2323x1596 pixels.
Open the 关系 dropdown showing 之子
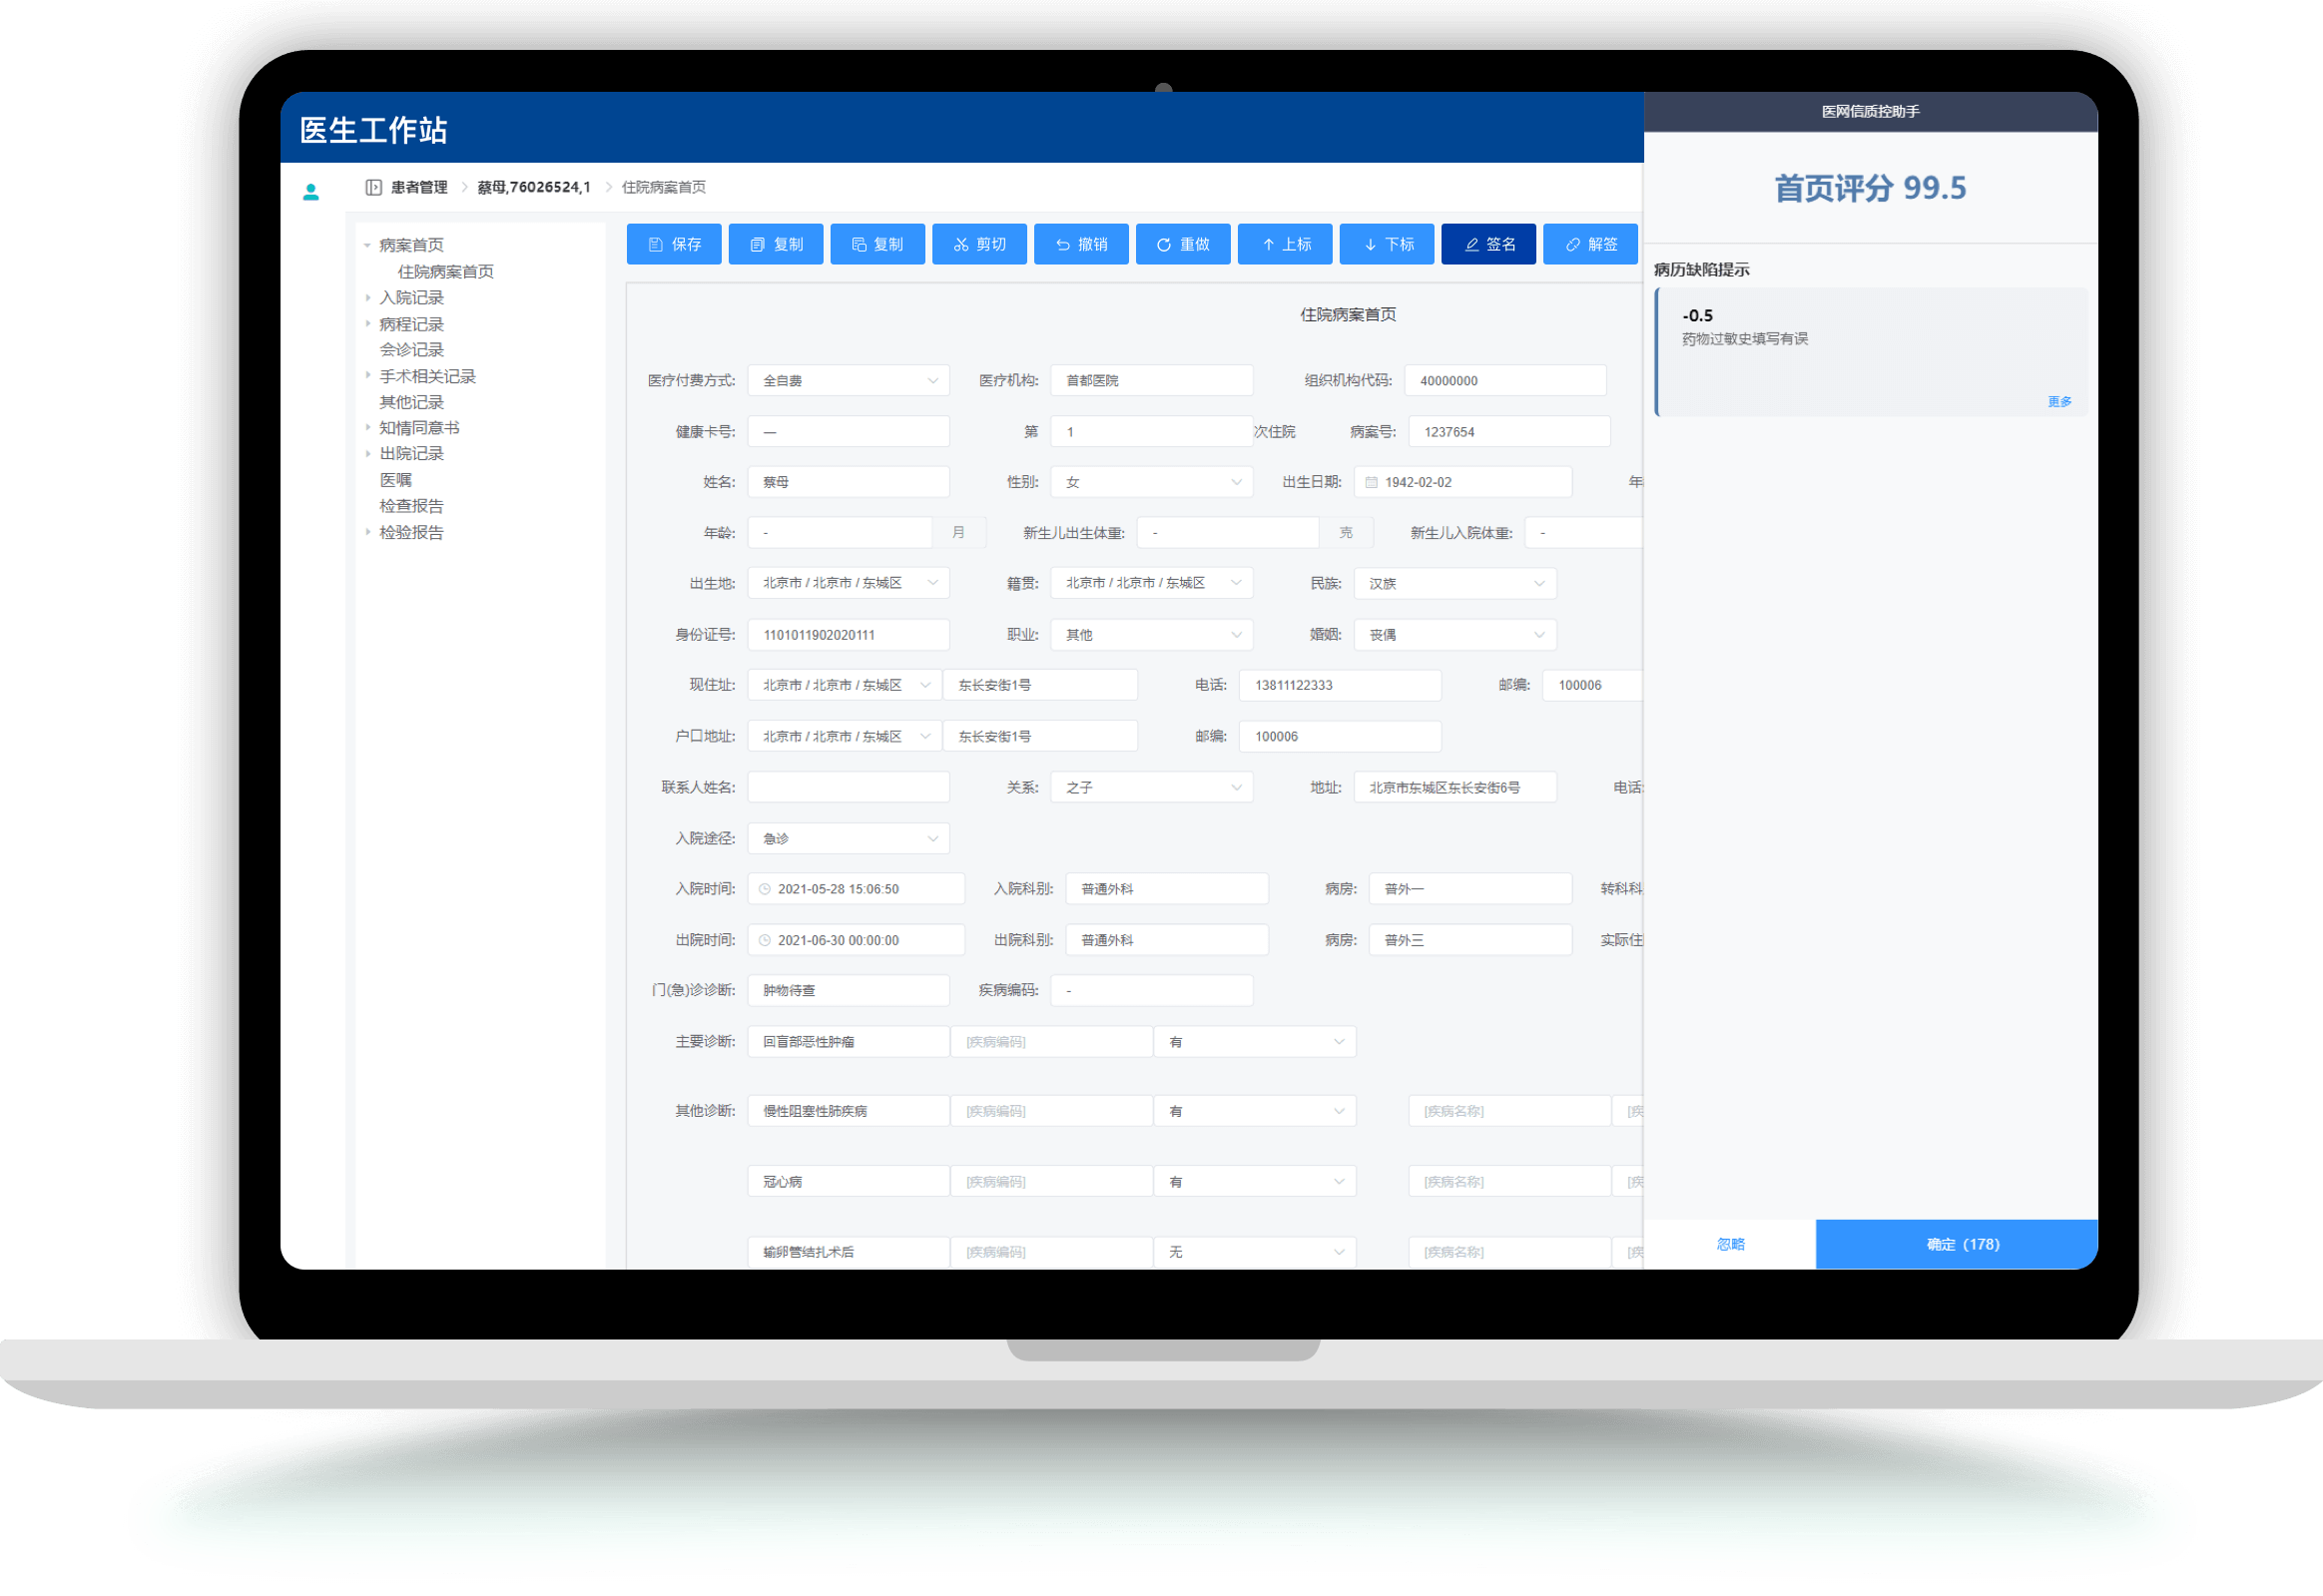tap(1151, 788)
